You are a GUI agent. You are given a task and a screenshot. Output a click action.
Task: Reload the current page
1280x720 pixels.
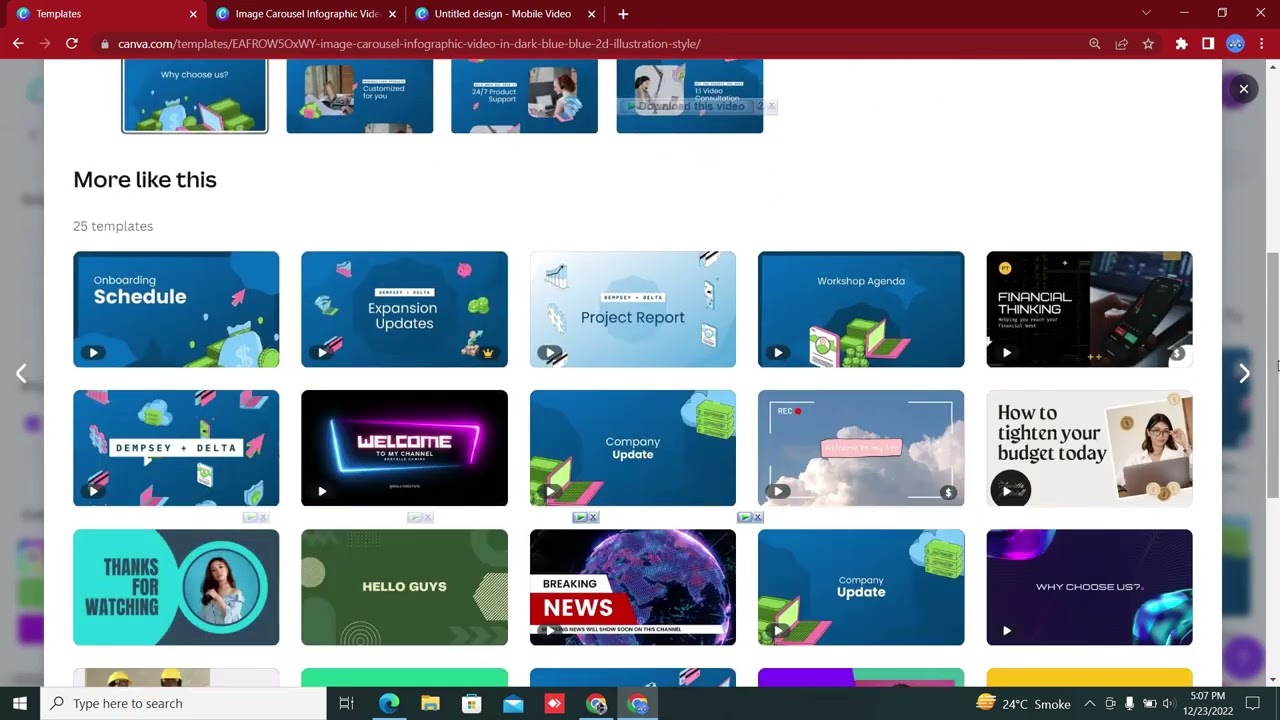click(x=72, y=44)
